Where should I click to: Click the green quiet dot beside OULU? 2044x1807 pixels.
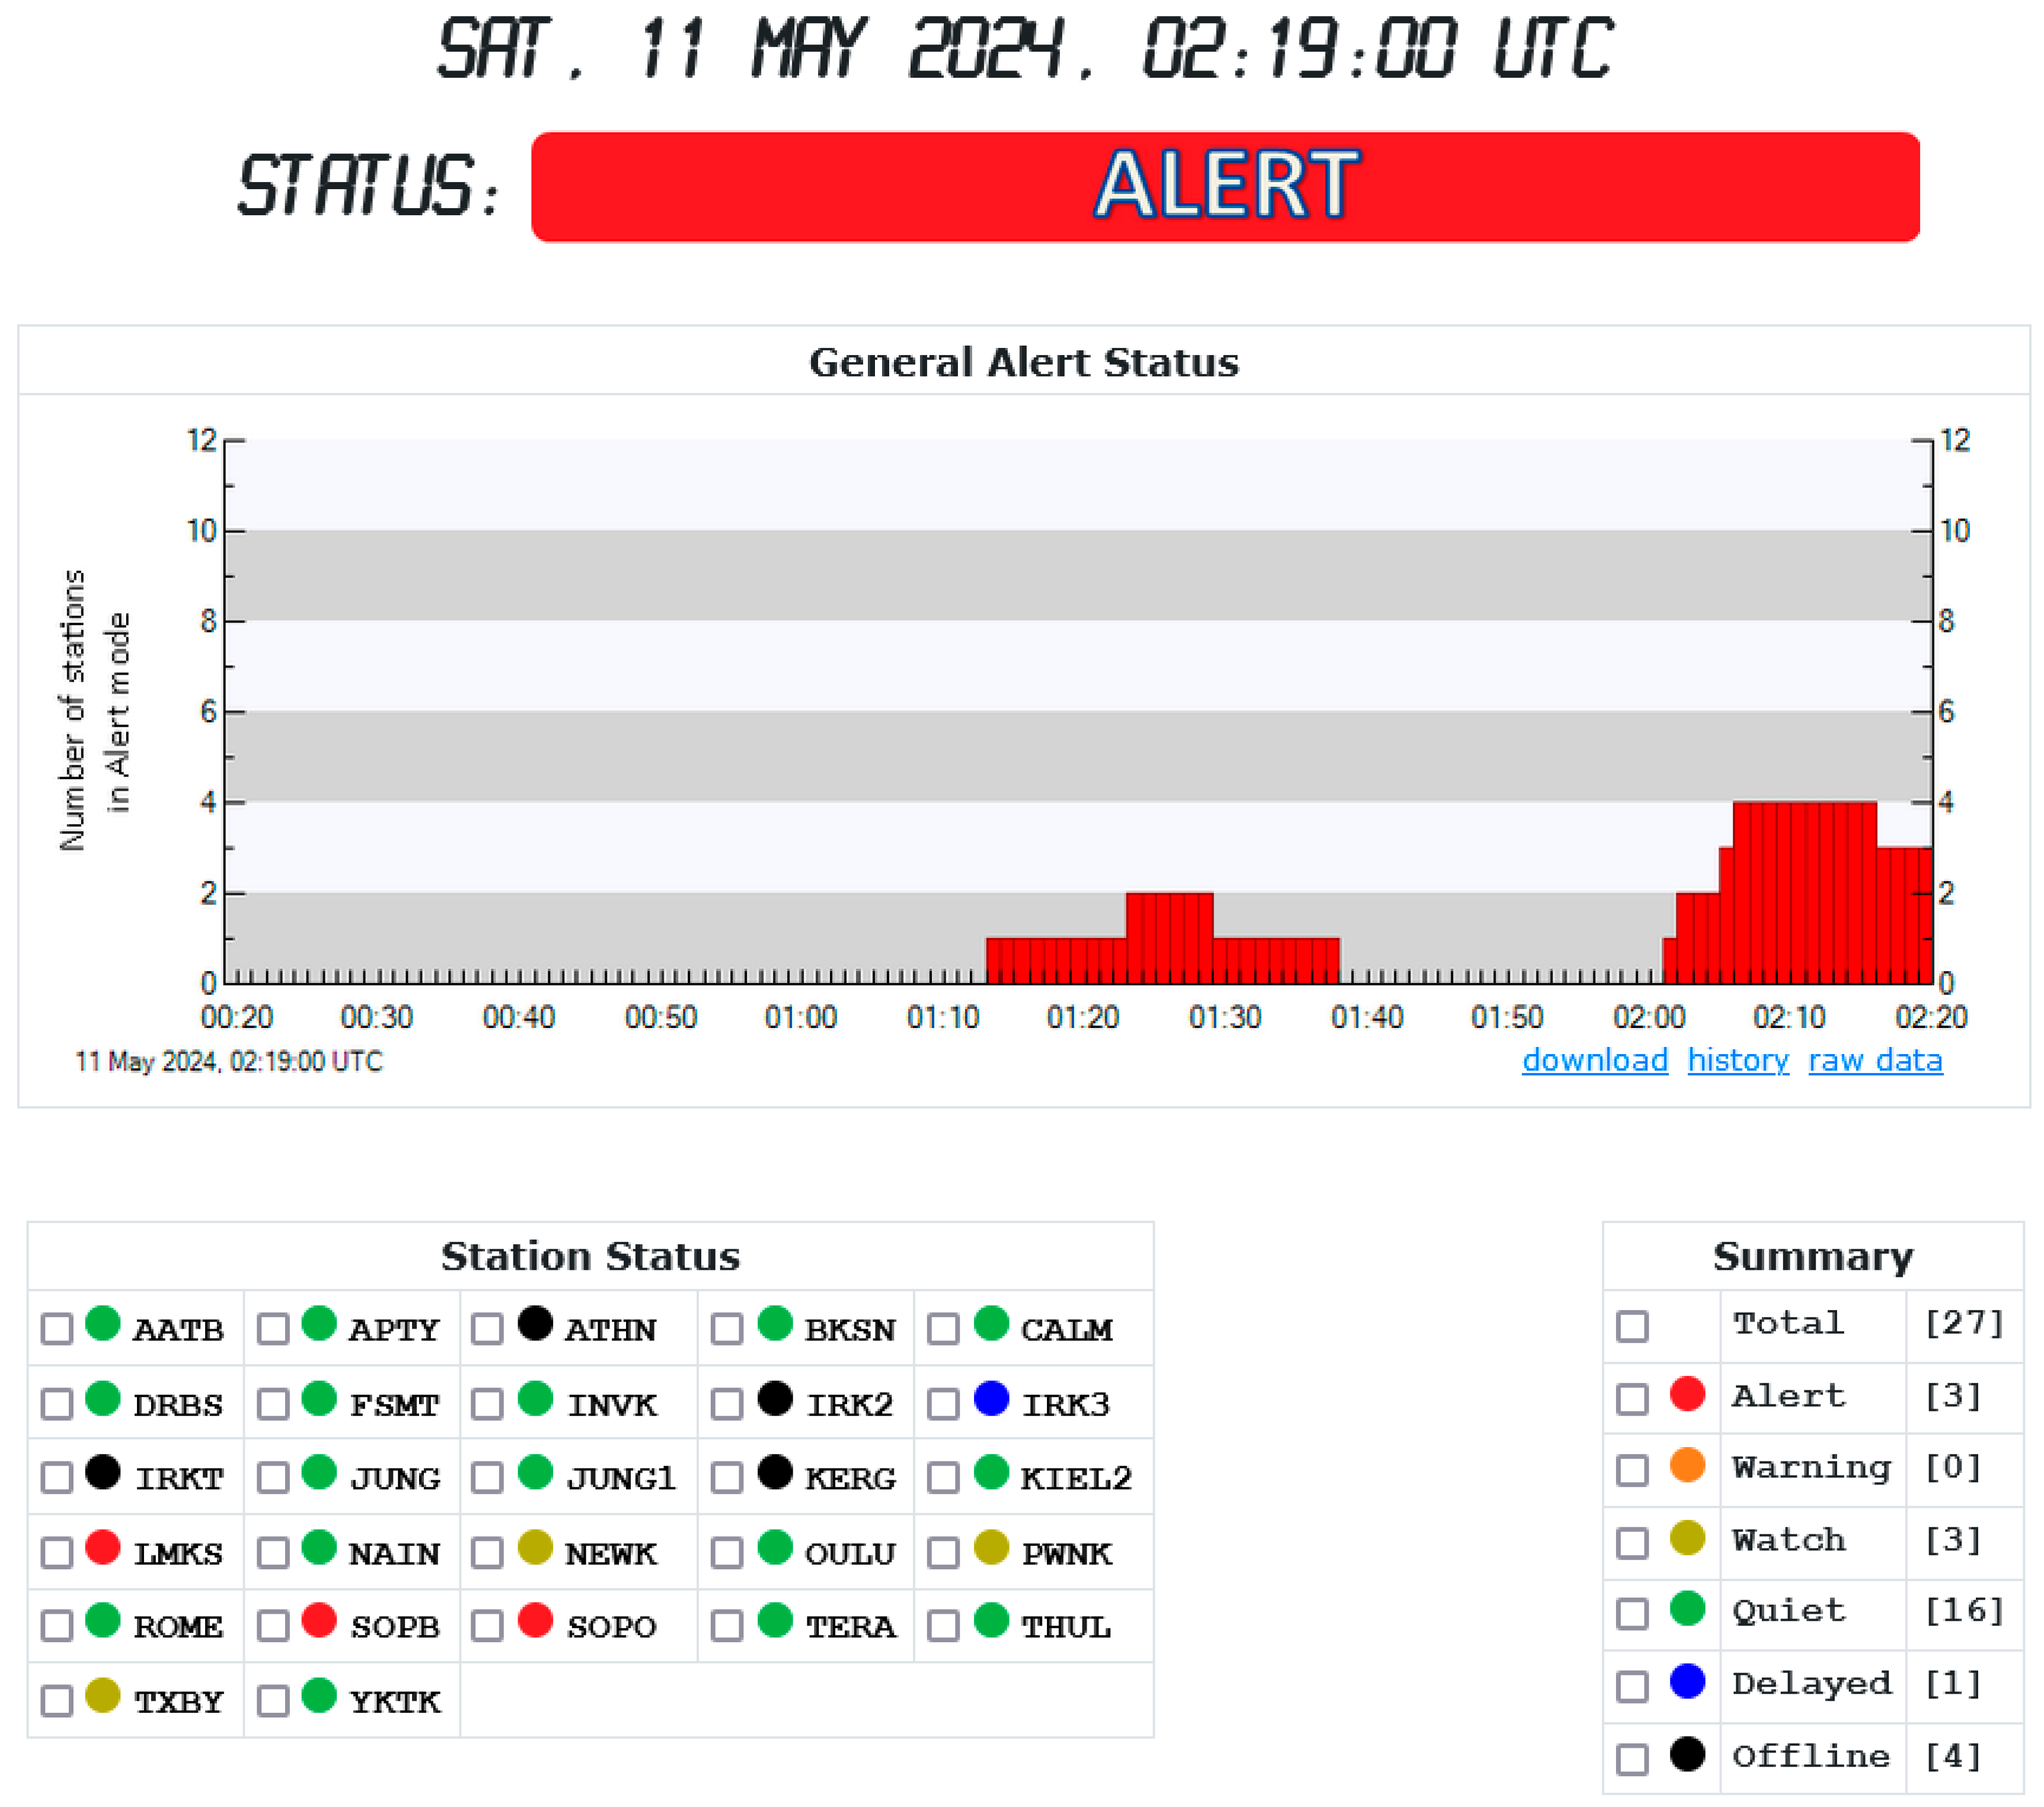click(x=775, y=1547)
